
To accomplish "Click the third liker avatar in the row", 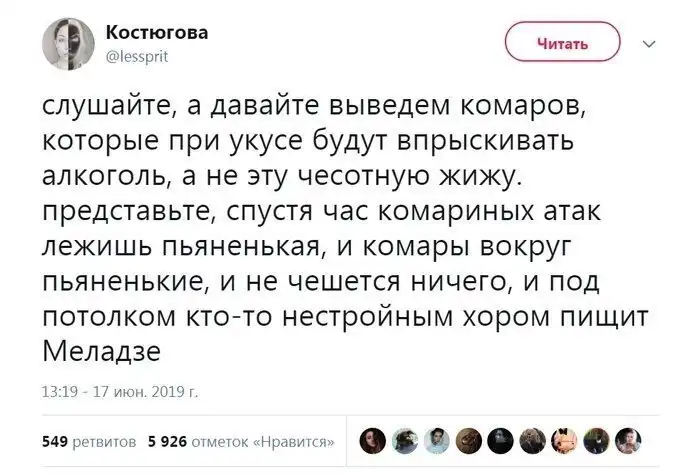I will pos(439,438).
